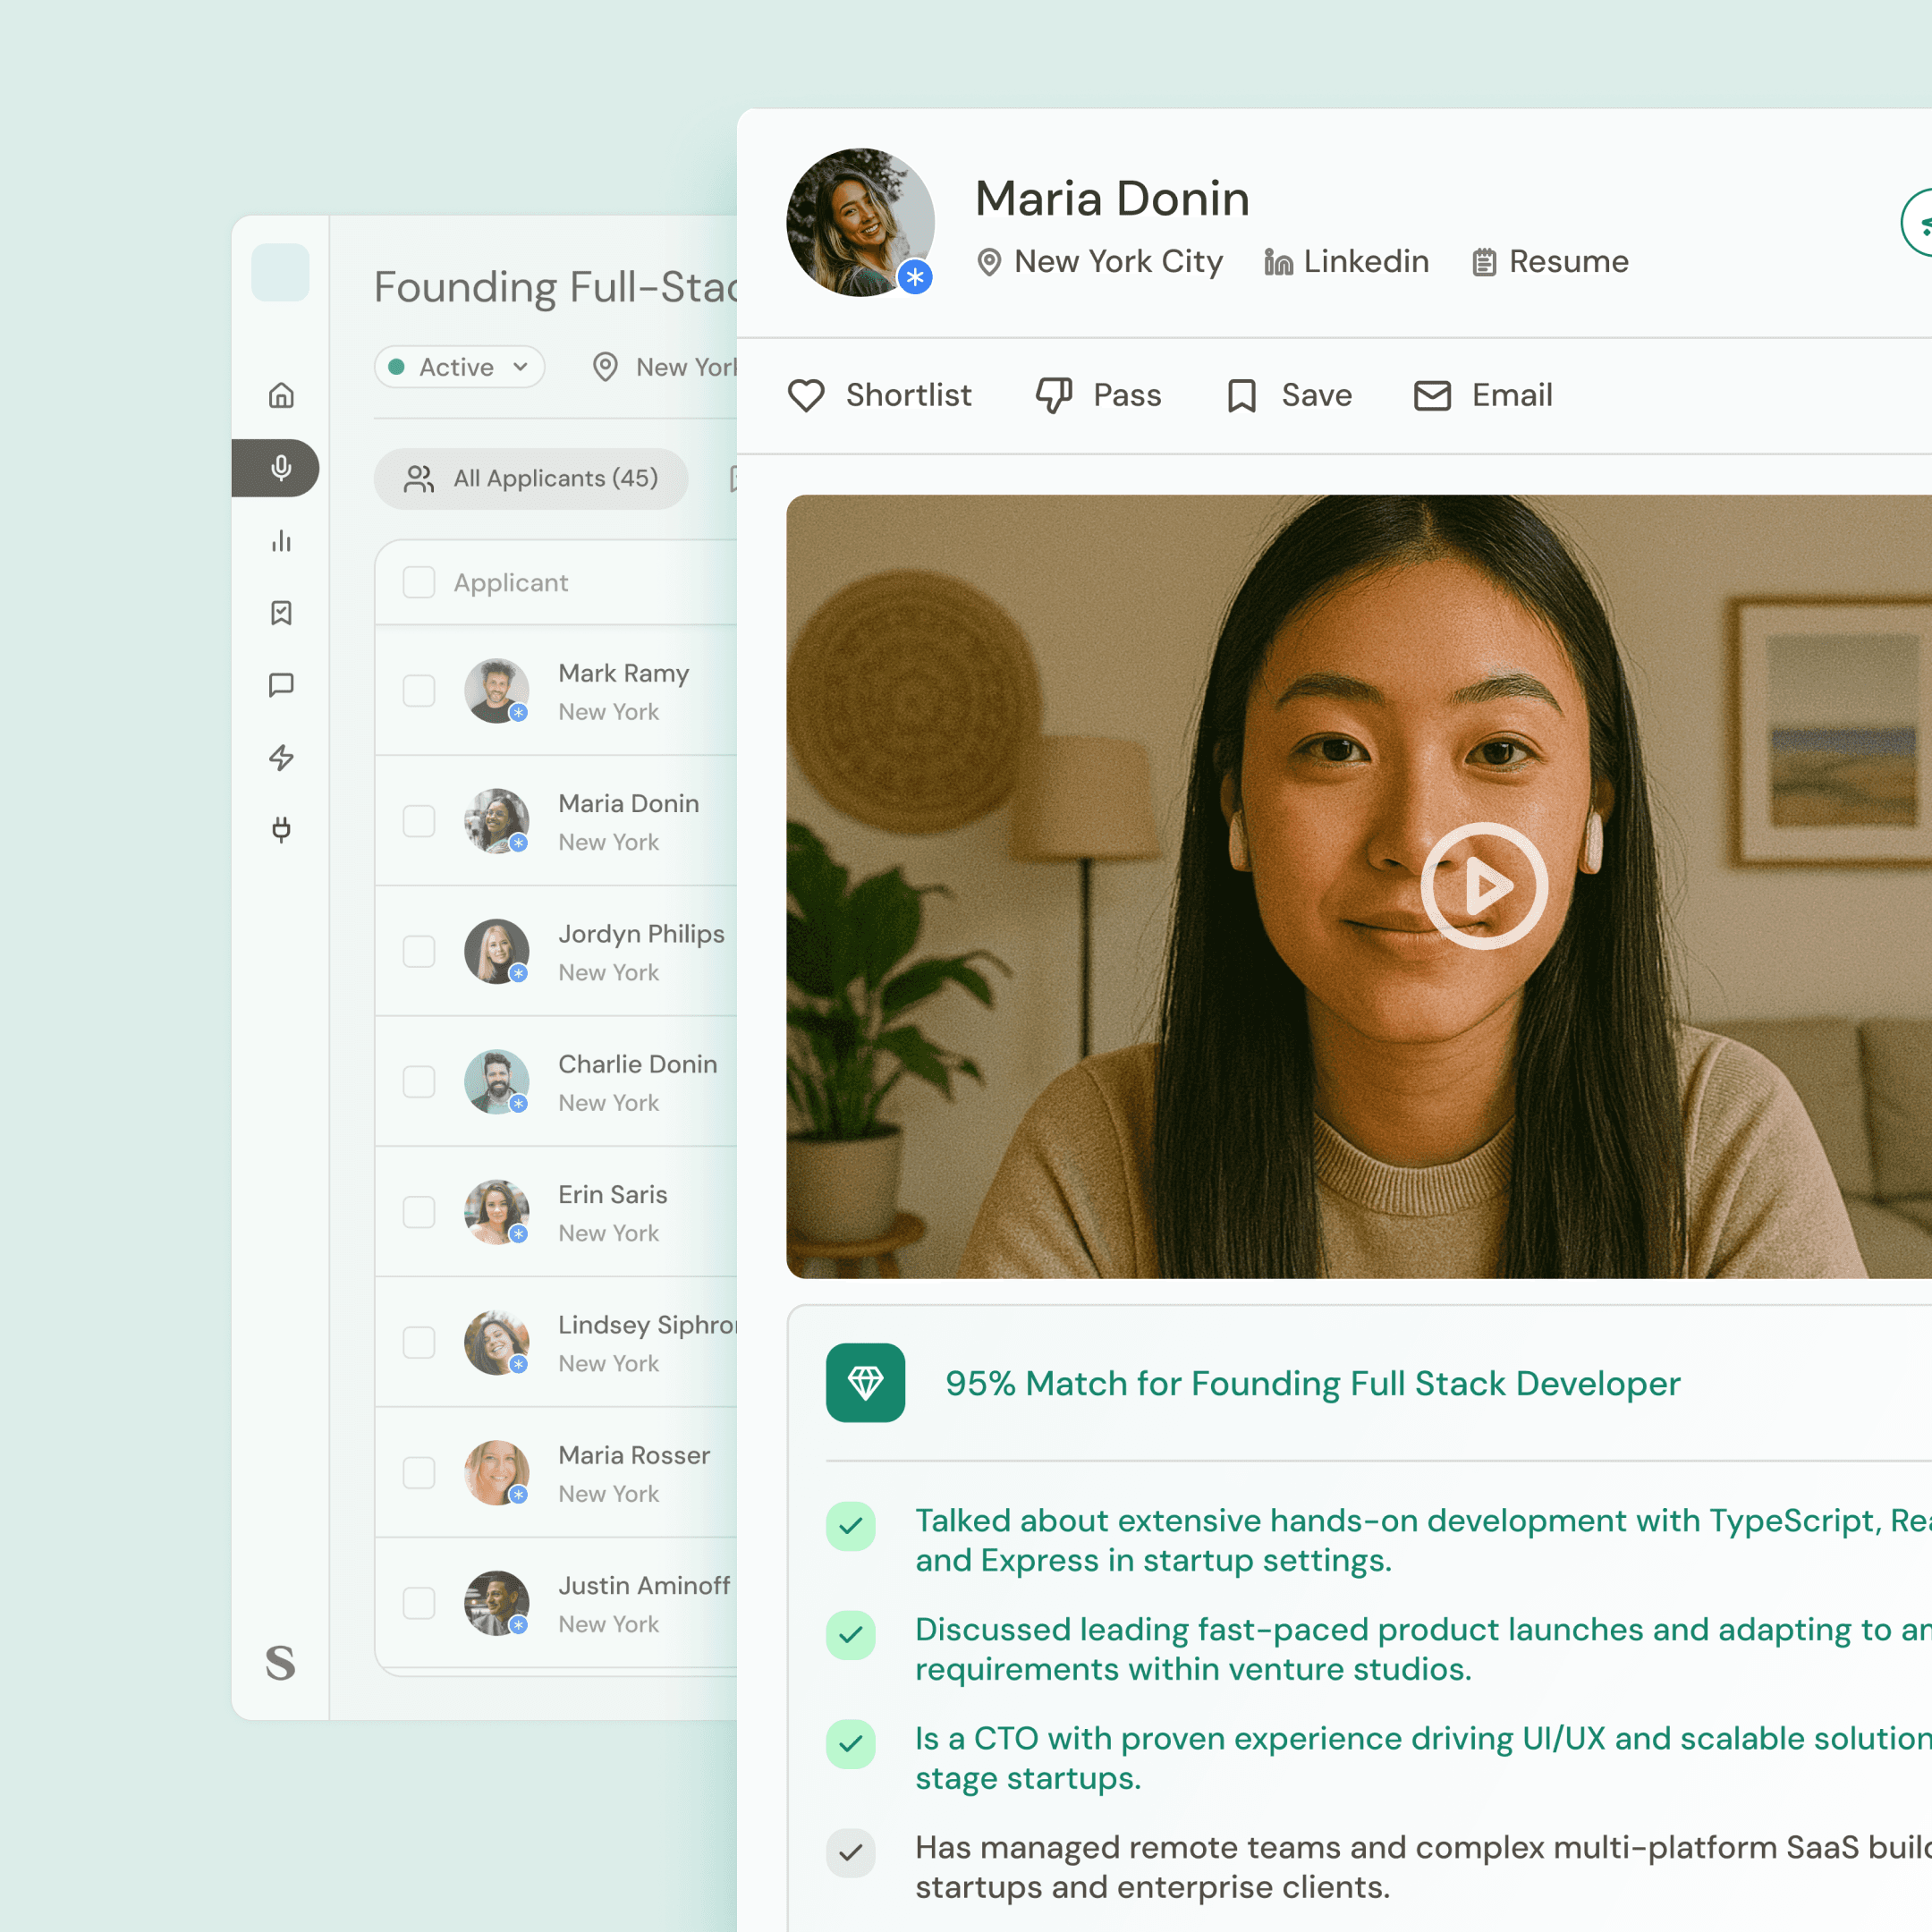Open Maria Donin's Linkedin link
The height and width of the screenshot is (1932, 1932).
1346,262
